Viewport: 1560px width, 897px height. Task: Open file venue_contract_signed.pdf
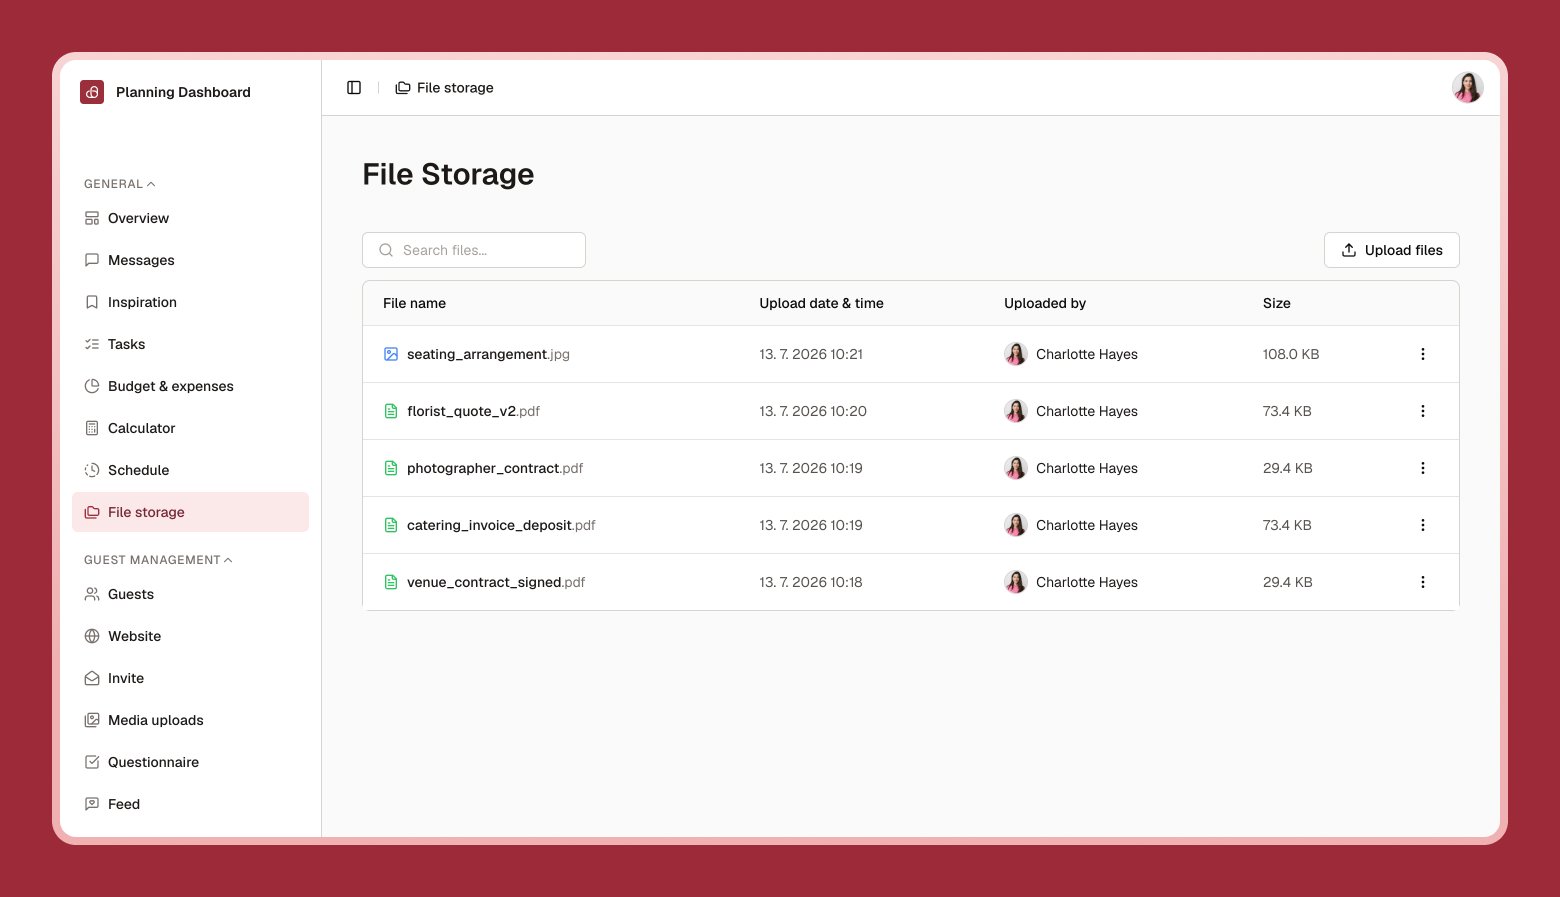point(496,582)
